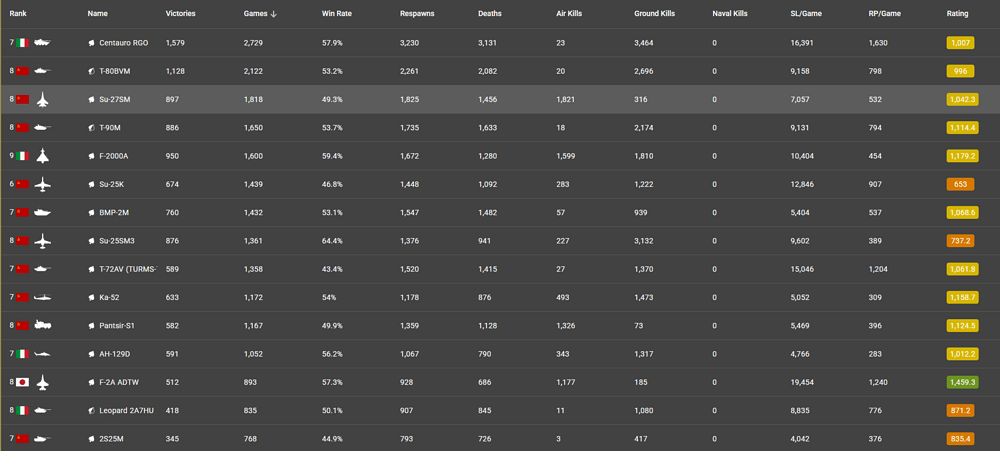Open the T-80BVM vehicle name link
Image resolution: width=1000 pixels, height=451 pixels.
[114, 71]
